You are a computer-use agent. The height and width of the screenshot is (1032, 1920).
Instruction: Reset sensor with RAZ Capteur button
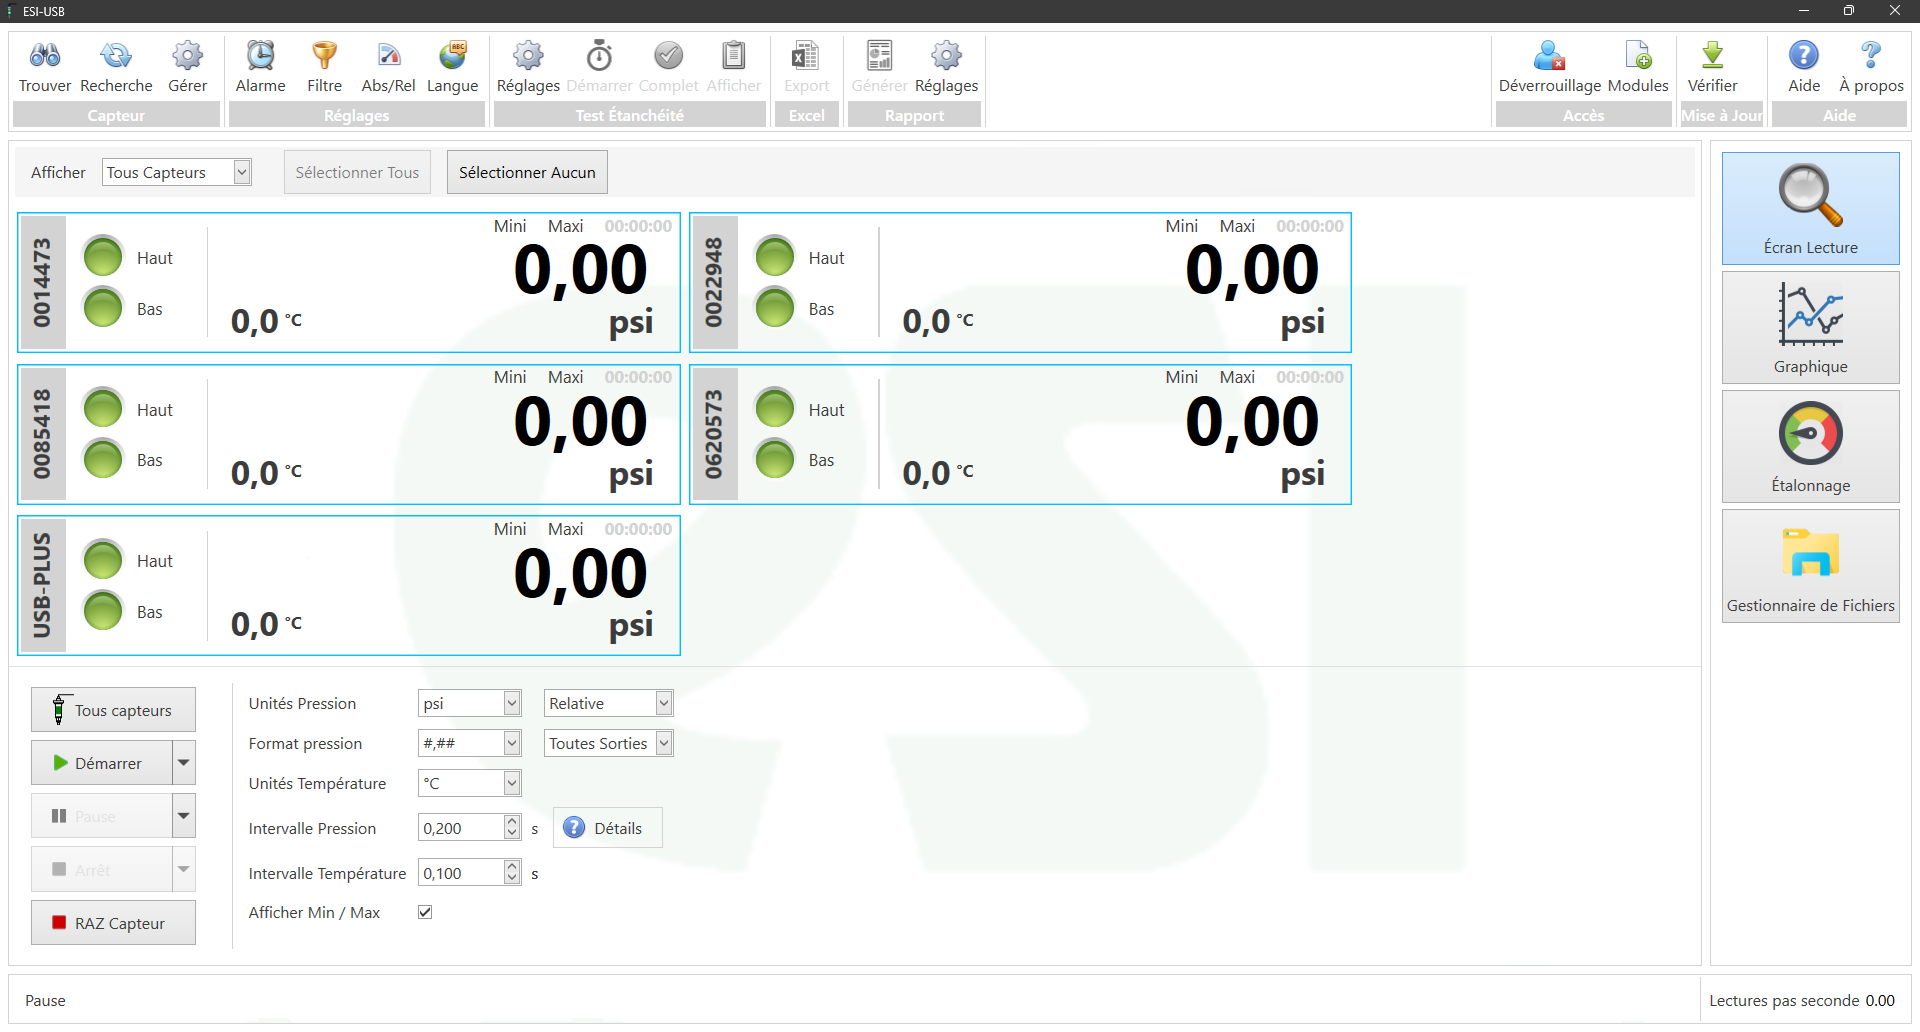point(113,923)
